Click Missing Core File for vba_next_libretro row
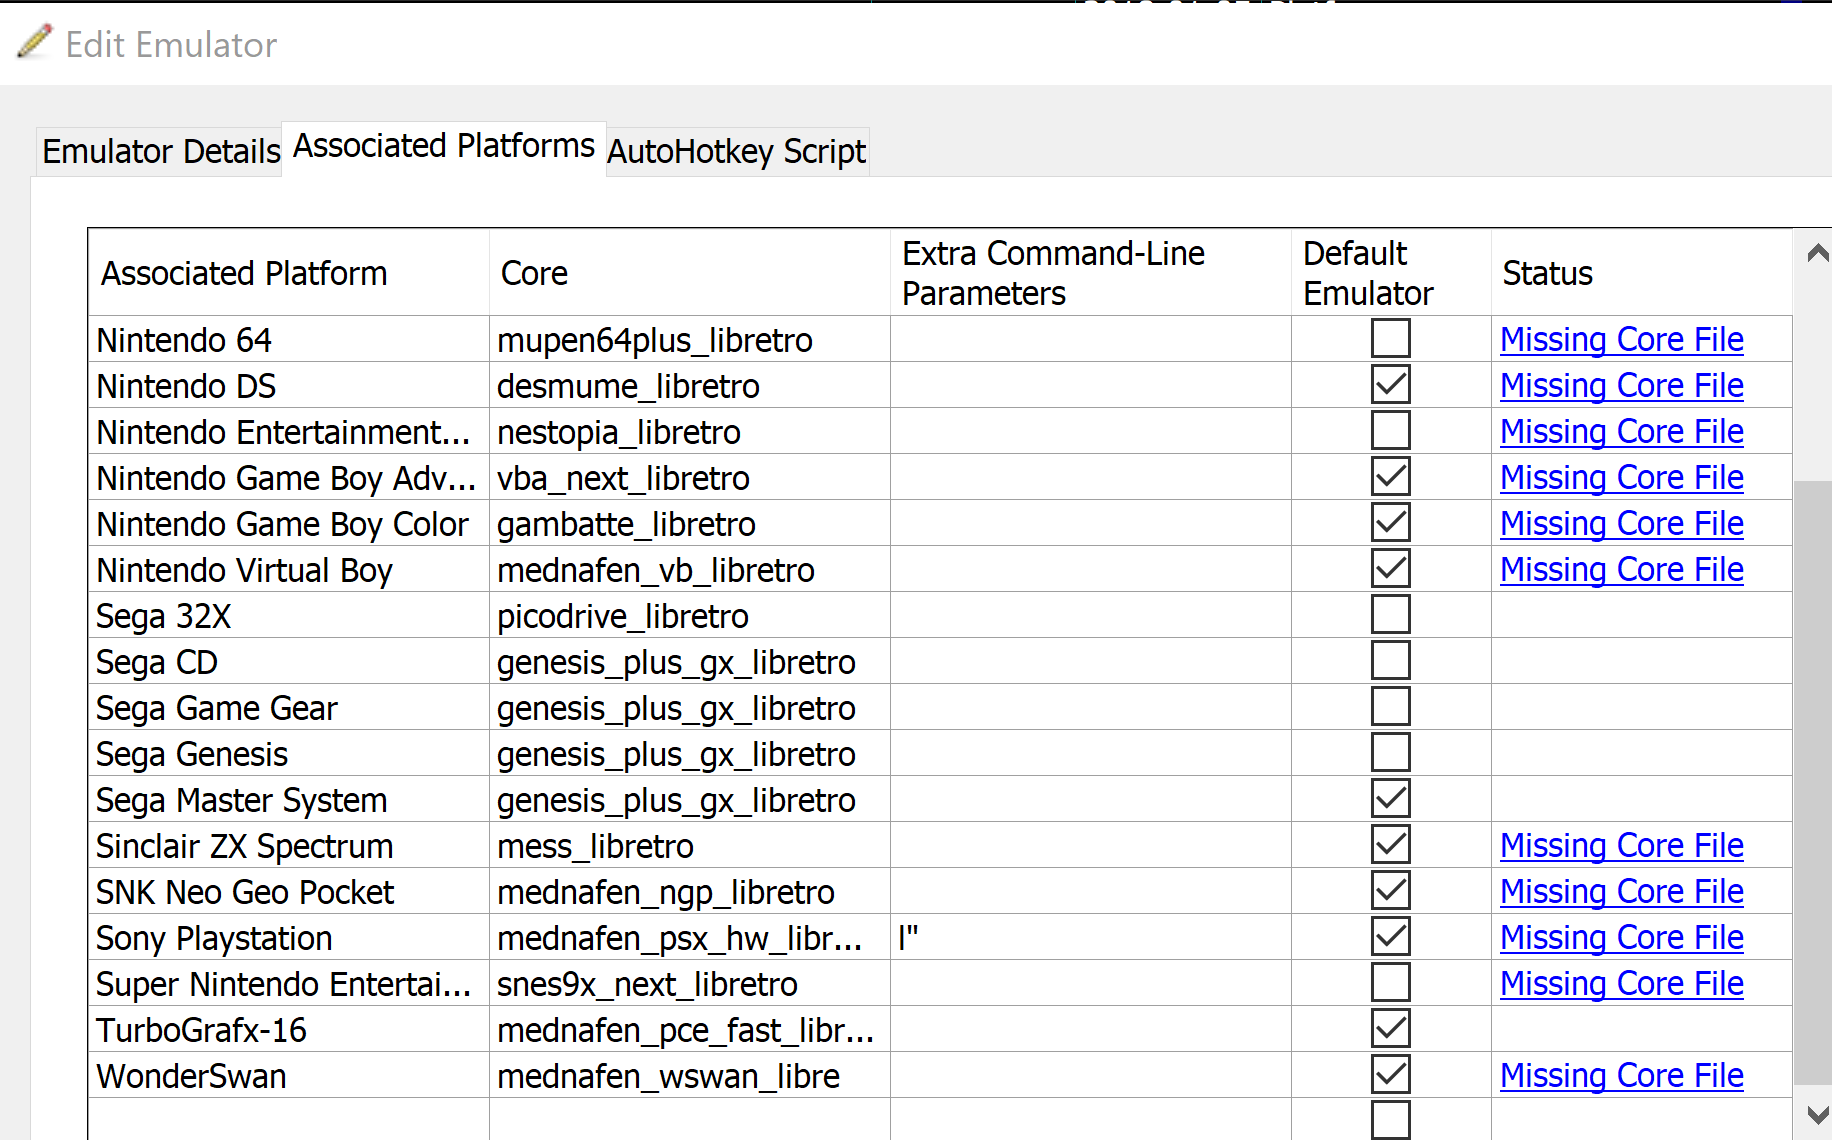This screenshot has width=1832, height=1140. coord(1621,478)
